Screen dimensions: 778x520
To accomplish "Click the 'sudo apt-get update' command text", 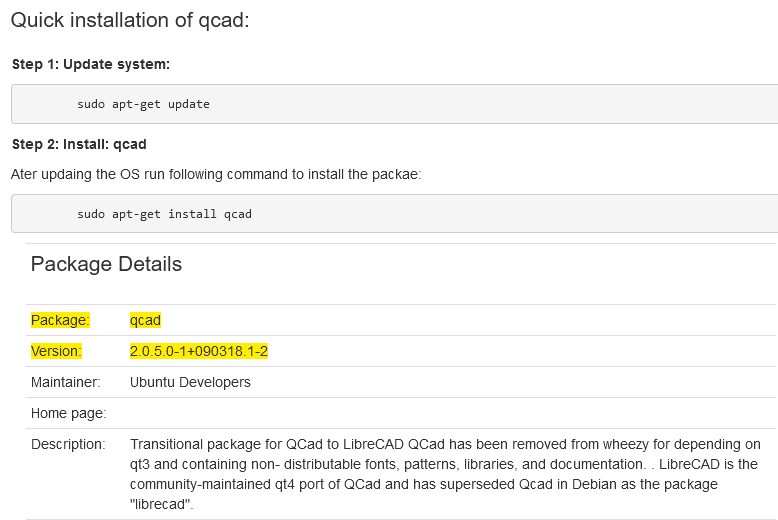I will (x=143, y=104).
